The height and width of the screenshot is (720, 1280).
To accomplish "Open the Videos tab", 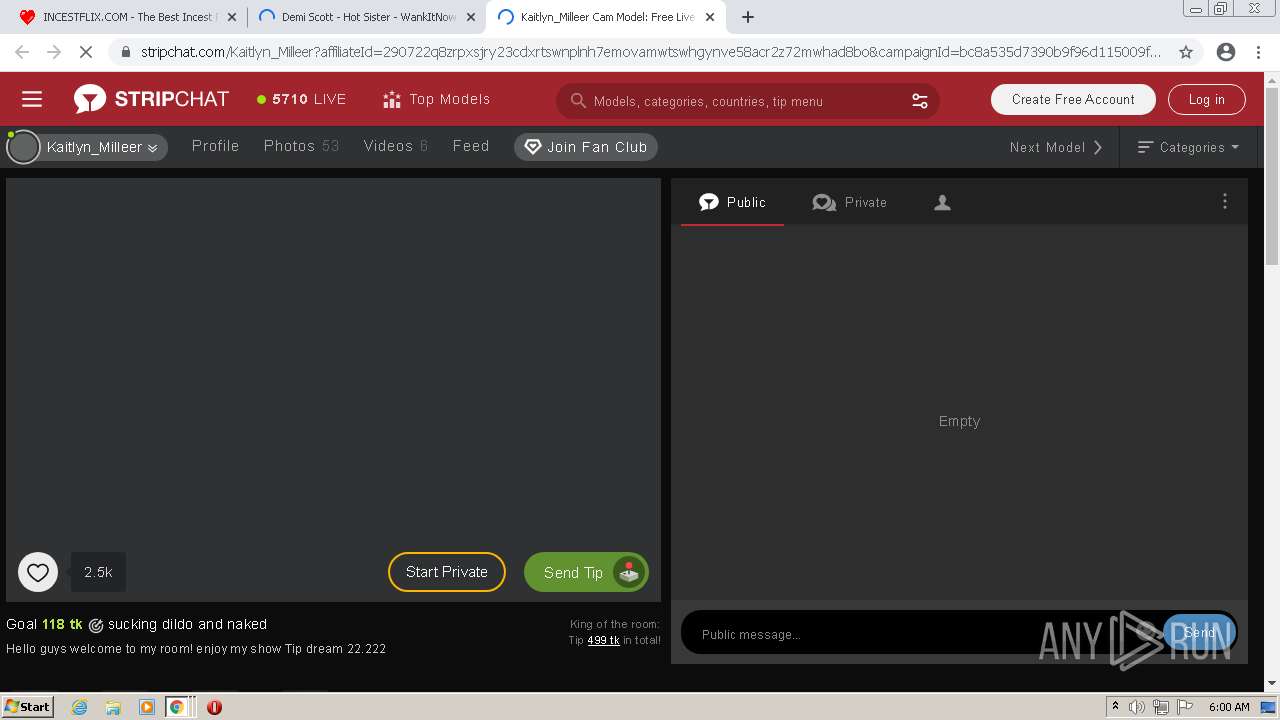I will (x=395, y=146).
